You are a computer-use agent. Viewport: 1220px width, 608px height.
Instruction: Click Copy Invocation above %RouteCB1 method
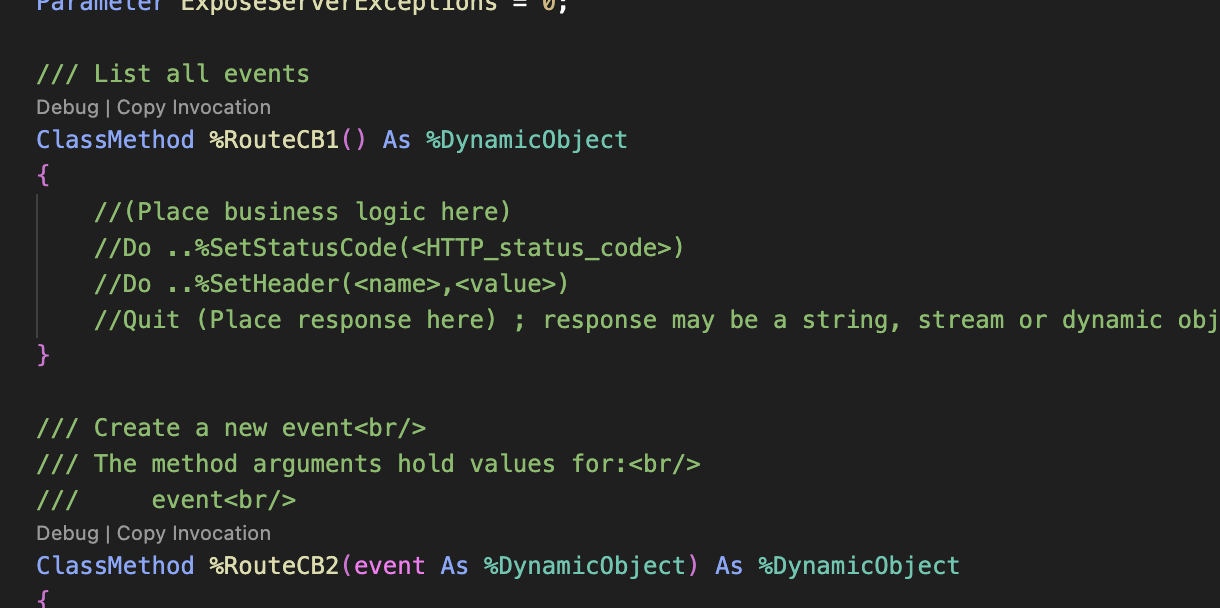click(x=194, y=107)
